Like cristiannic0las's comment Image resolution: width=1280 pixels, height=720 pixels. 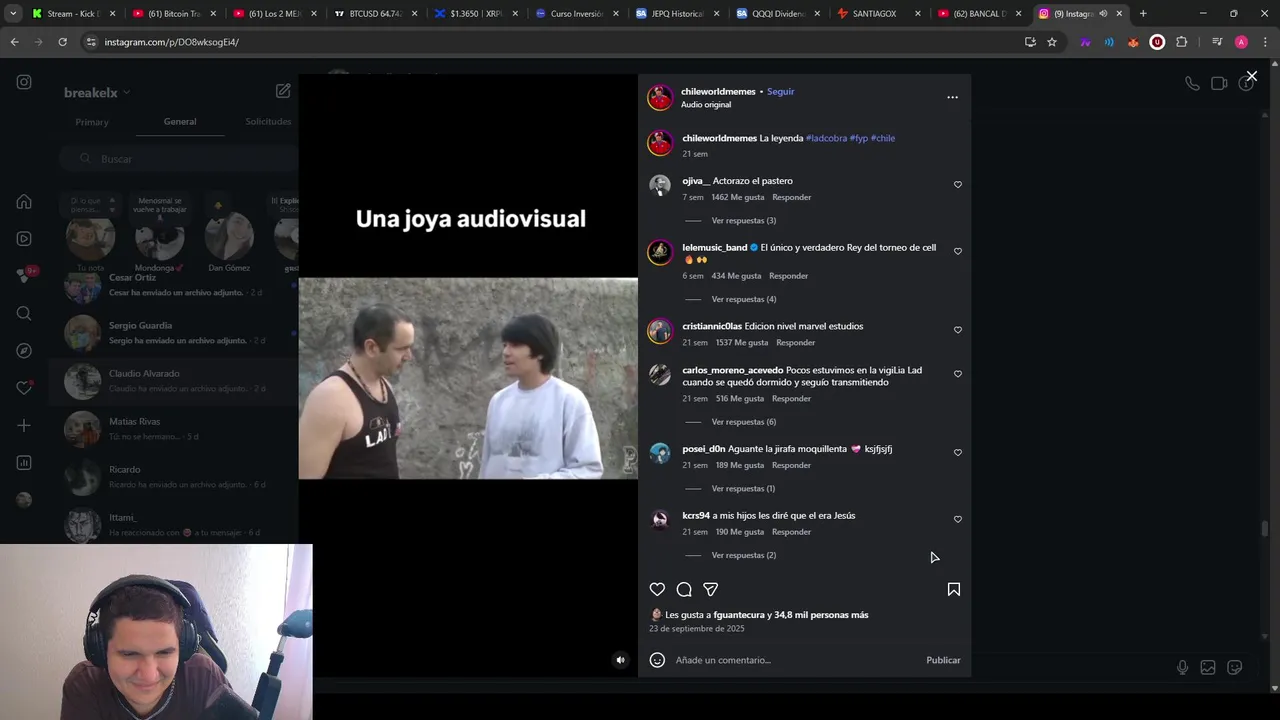tap(957, 330)
